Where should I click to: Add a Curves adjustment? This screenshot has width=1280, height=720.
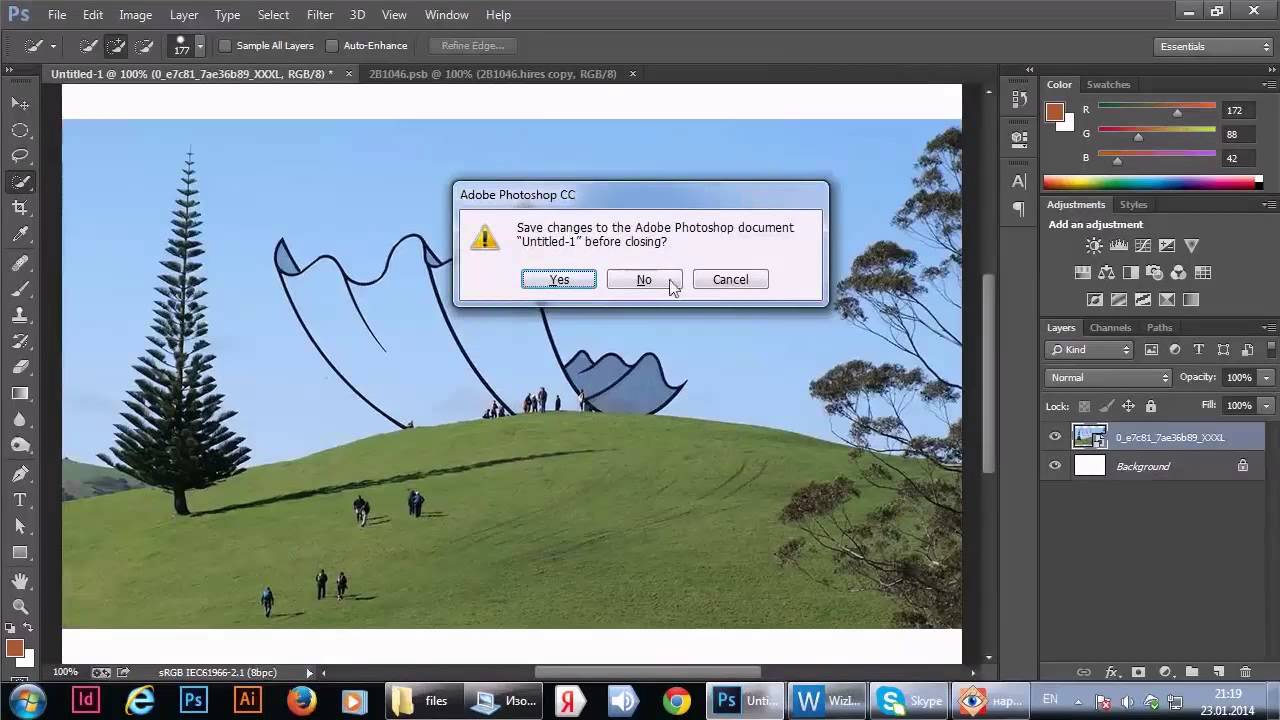coord(1142,246)
